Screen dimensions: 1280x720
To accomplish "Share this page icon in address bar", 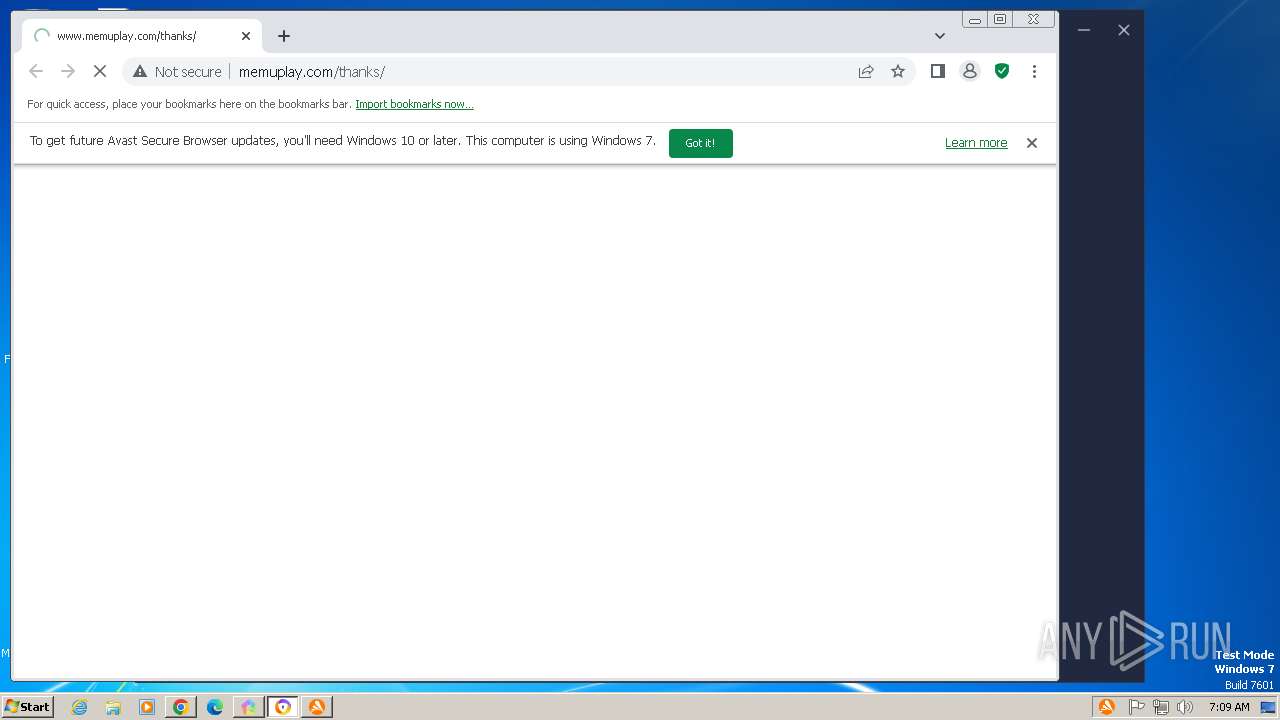I will pos(866,71).
